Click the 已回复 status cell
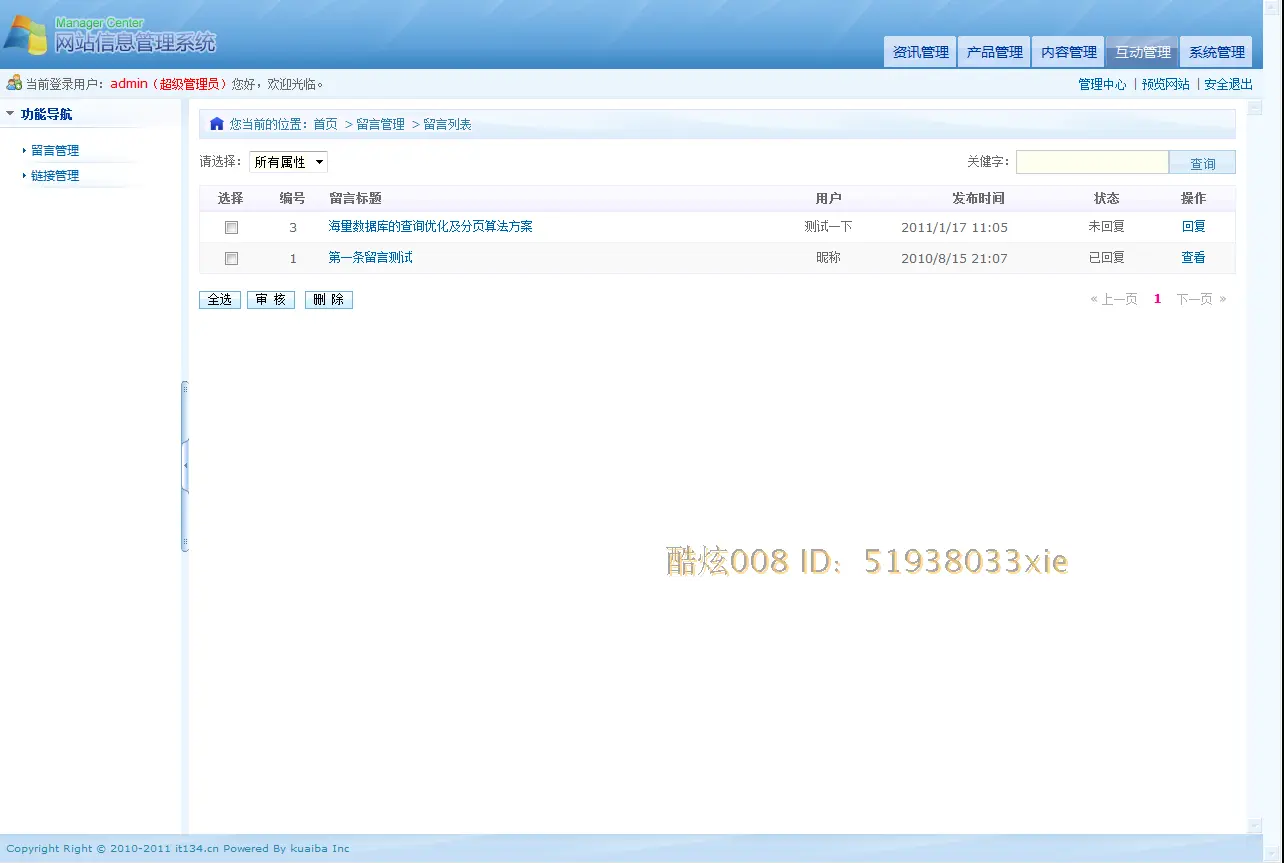 pyautogui.click(x=1107, y=258)
